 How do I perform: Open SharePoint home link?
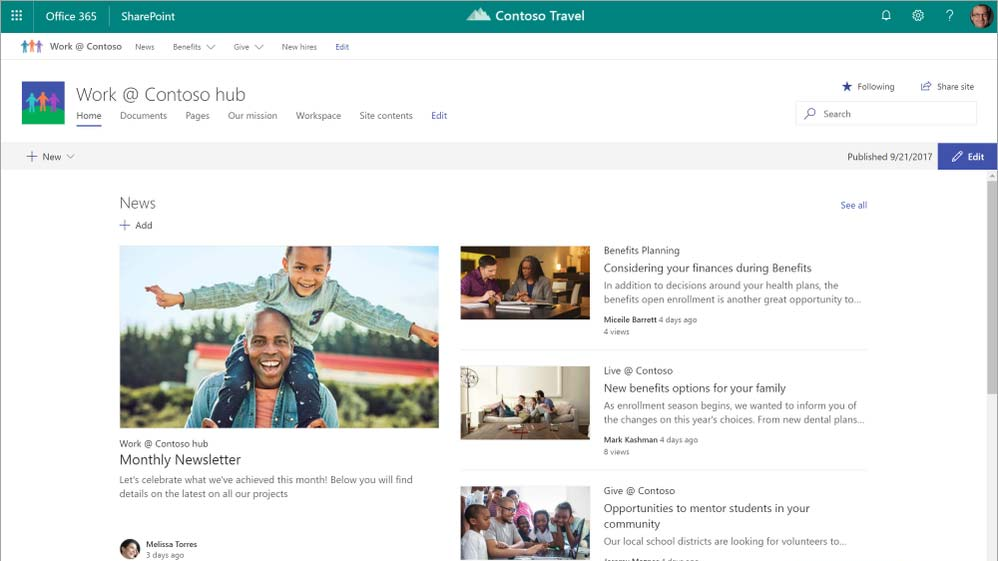[x=148, y=16]
